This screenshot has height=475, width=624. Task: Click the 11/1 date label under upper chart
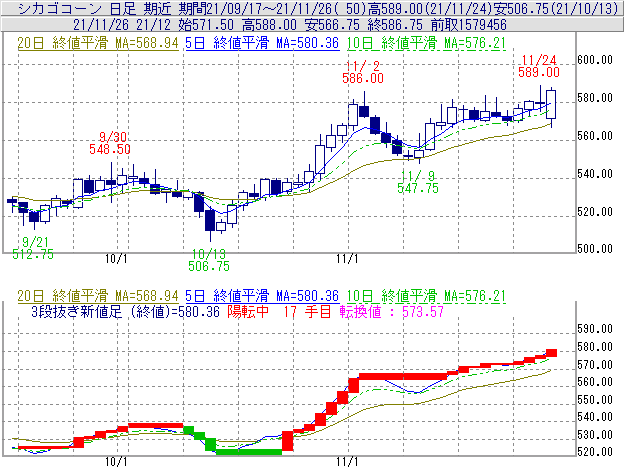(347, 259)
